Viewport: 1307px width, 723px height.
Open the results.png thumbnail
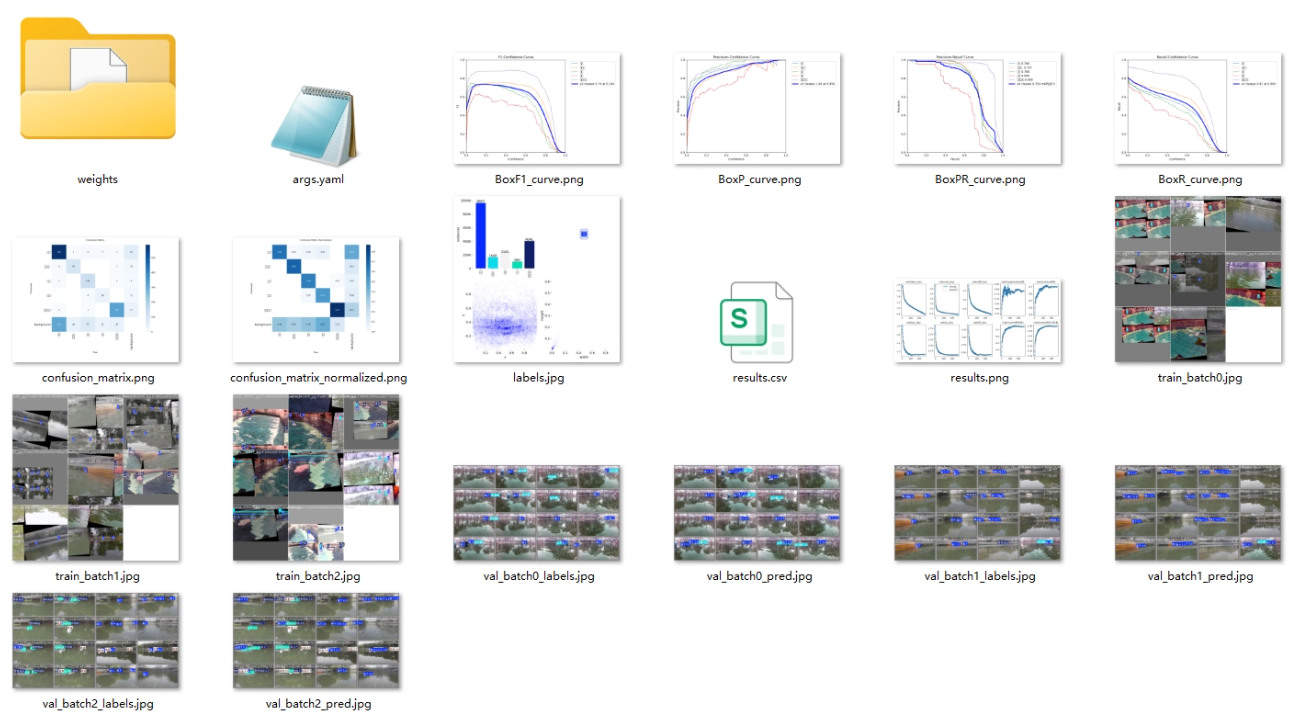click(x=978, y=320)
